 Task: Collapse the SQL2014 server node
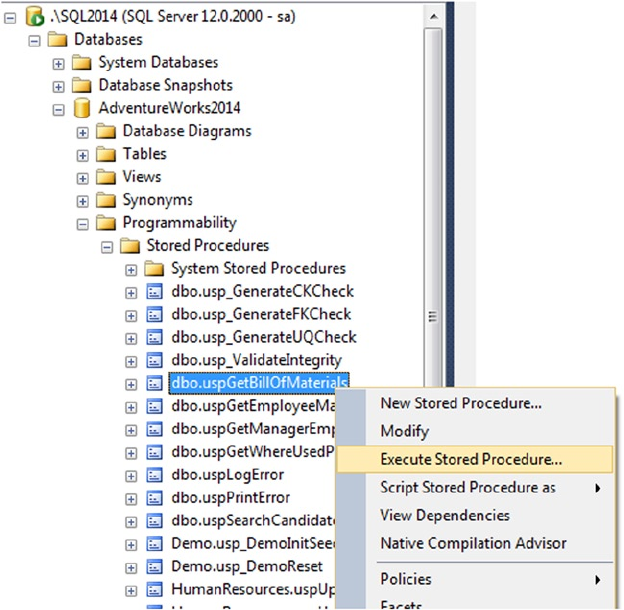10,18
